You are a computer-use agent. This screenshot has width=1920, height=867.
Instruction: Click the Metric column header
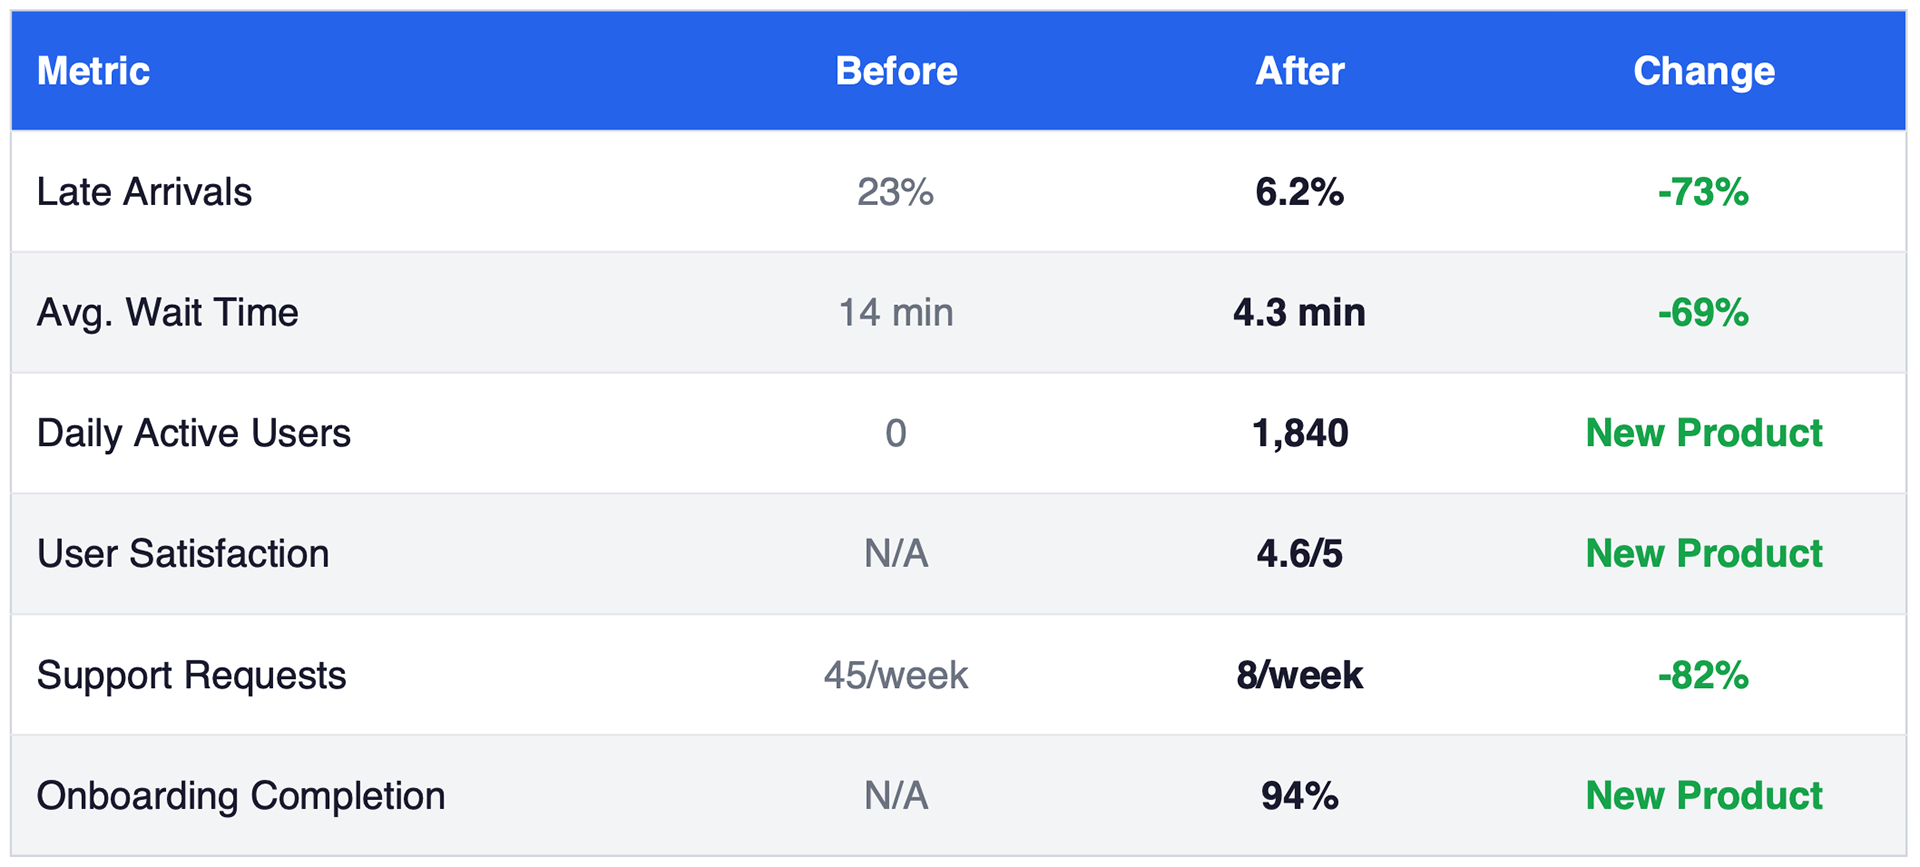tap(93, 71)
